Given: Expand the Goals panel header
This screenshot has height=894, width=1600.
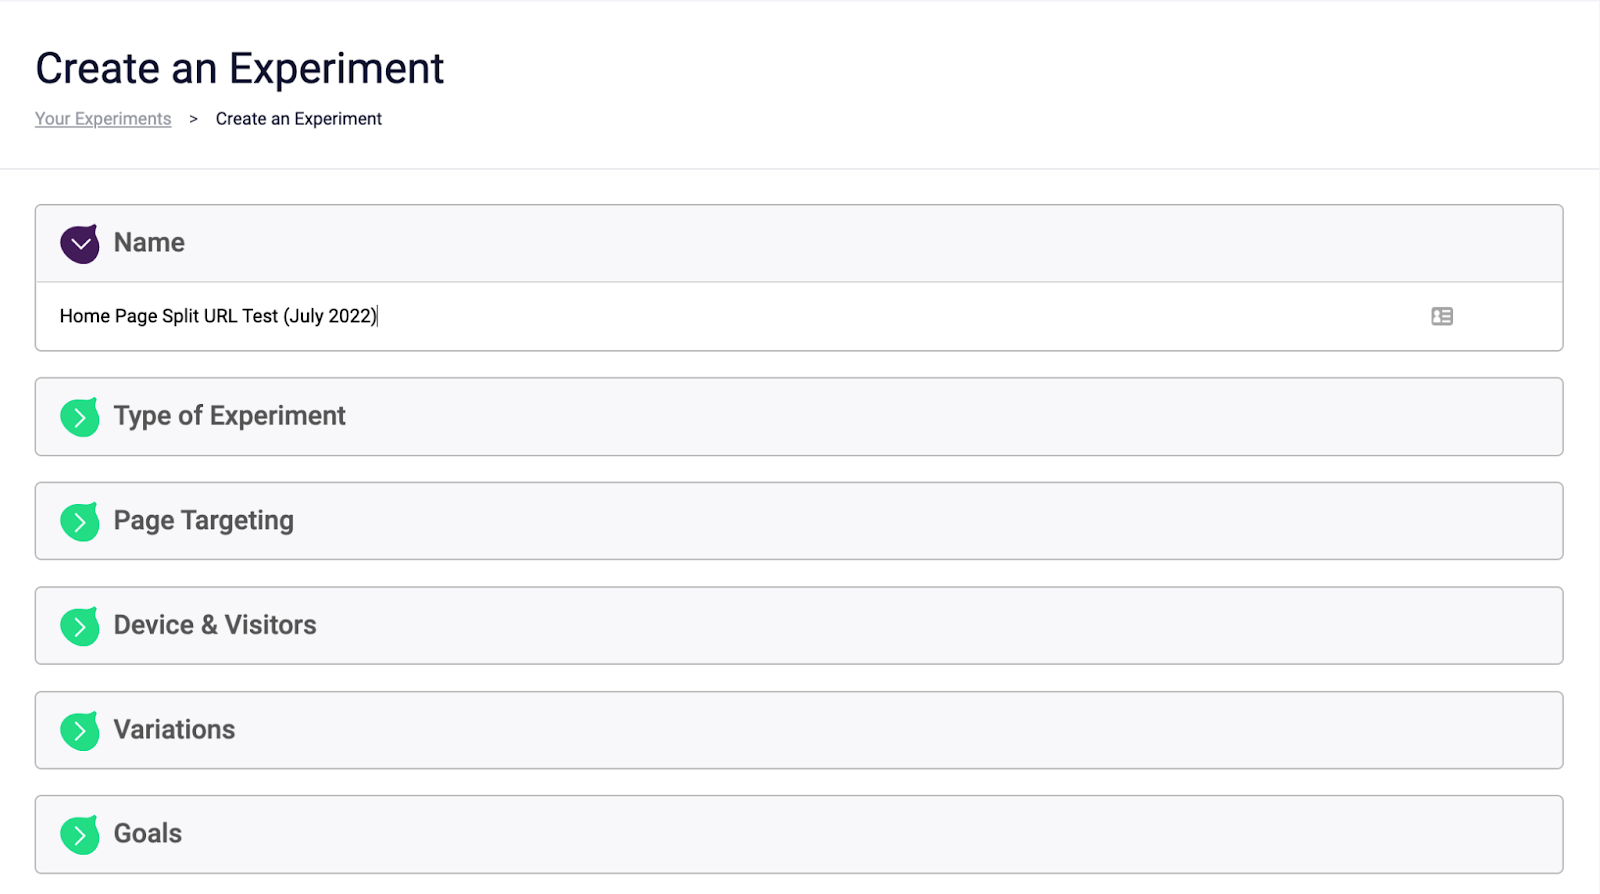Looking at the screenshot, I should (x=799, y=835).
